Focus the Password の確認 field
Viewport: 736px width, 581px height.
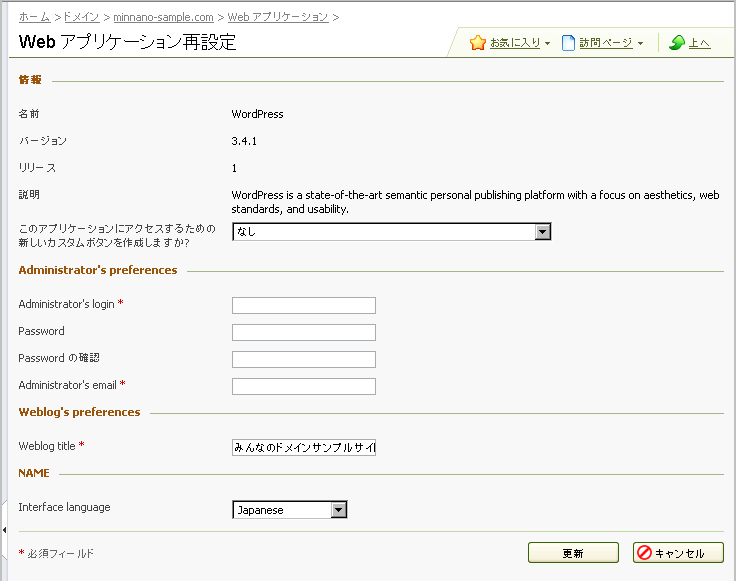click(304, 359)
